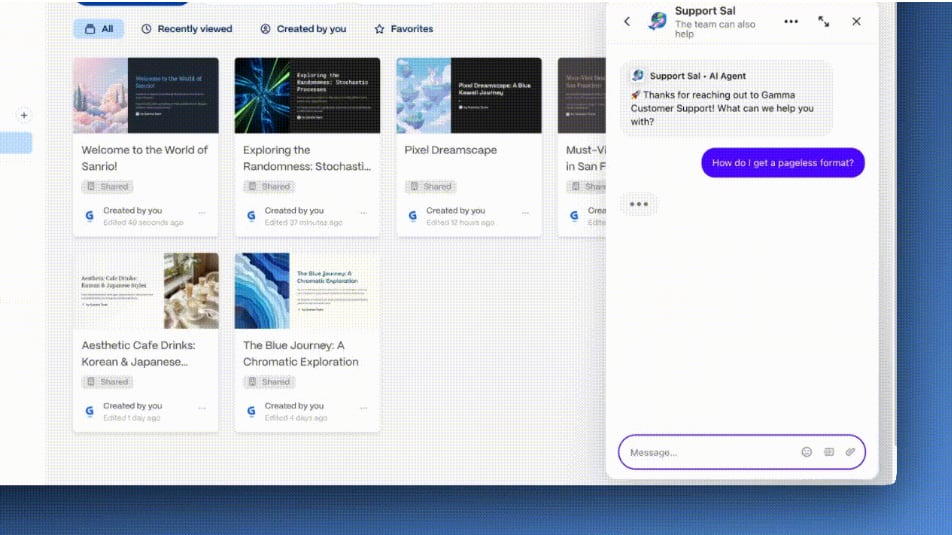Click Shared badge on Sanrio card
This screenshot has height=535, width=952.
[107, 186]
